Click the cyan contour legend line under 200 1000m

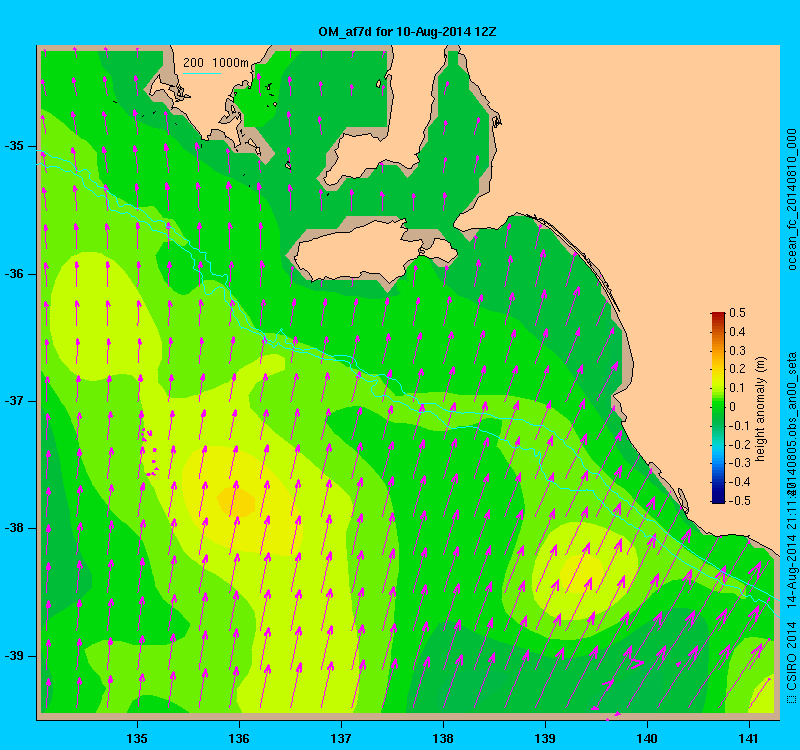[x=202, y=73]
